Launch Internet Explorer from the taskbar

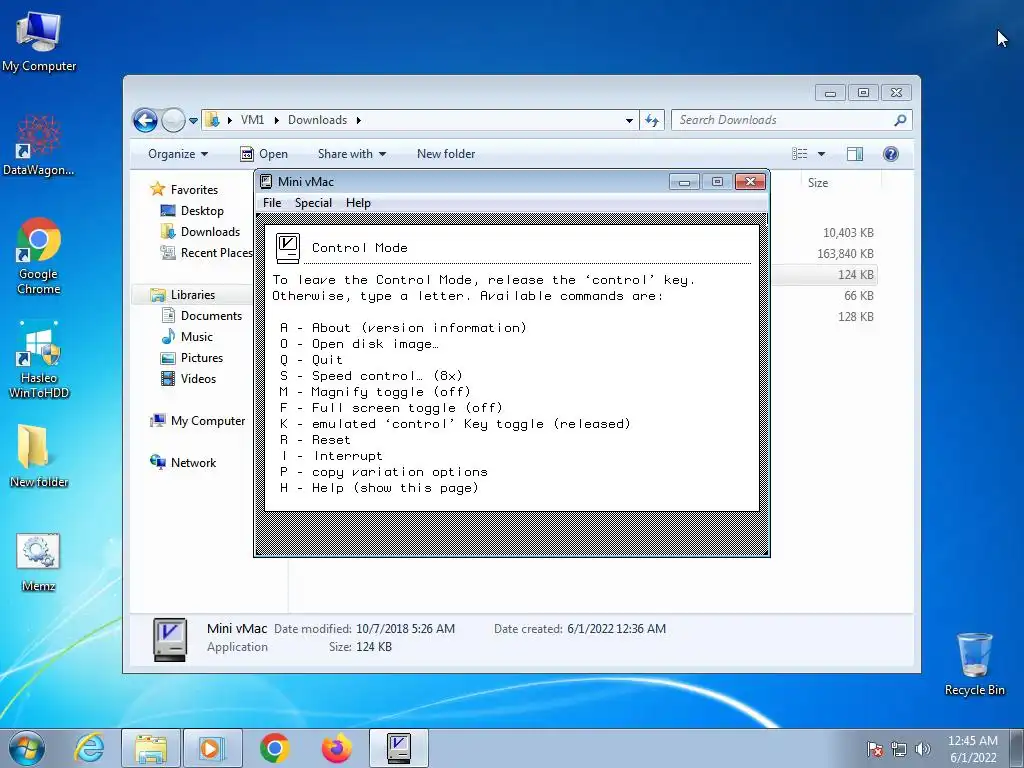(89, 748)
